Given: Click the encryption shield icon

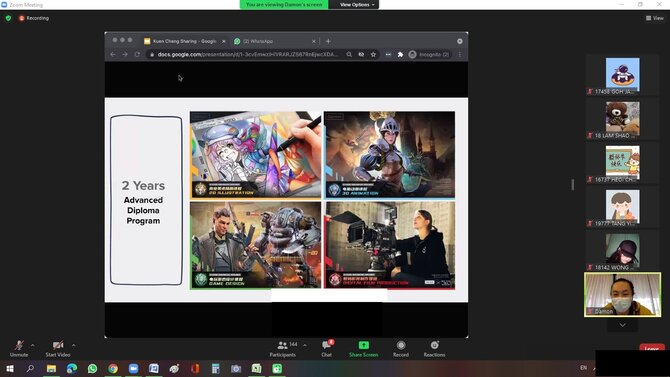Looking at the screenshot, I should tap(8, 18).
